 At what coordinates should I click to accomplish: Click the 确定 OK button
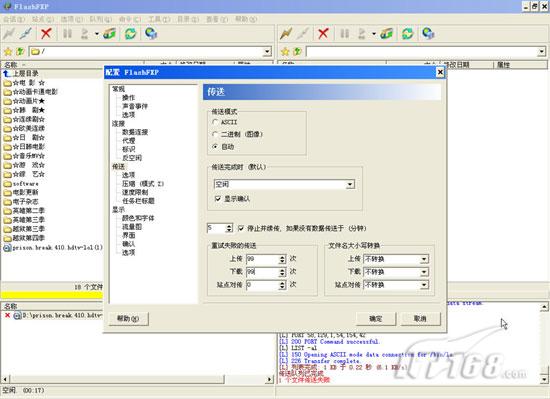pyautogui.click(x=376, y=319)
